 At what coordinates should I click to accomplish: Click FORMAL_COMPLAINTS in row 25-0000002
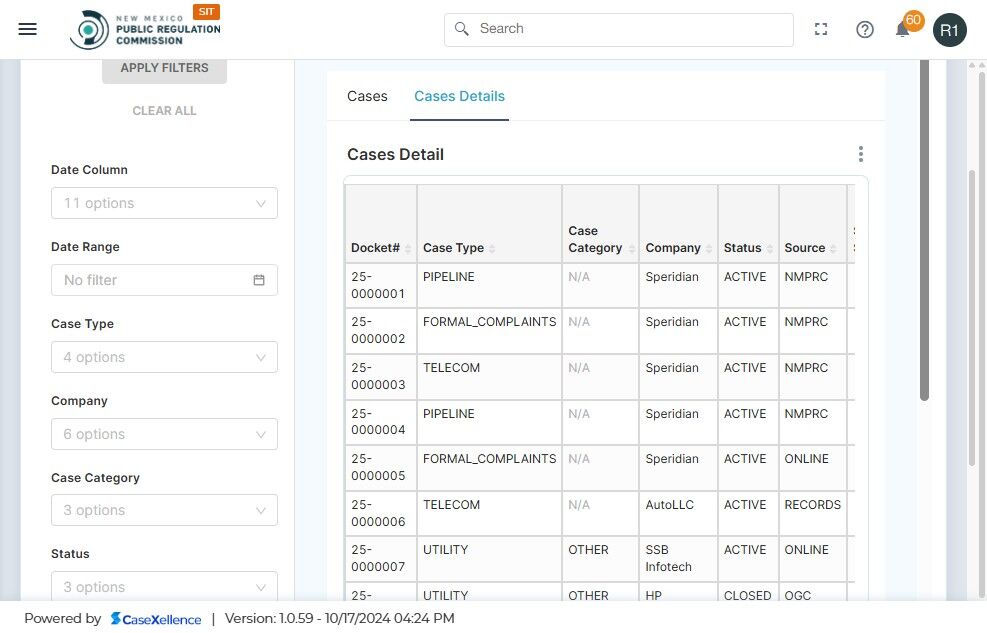click(x=490, y=322)
